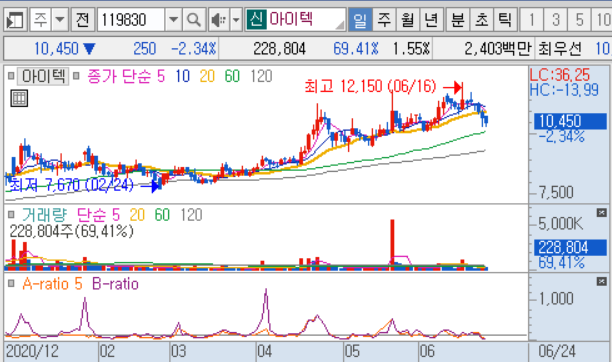Click the 아이텍 stock name field

(306, 19)
